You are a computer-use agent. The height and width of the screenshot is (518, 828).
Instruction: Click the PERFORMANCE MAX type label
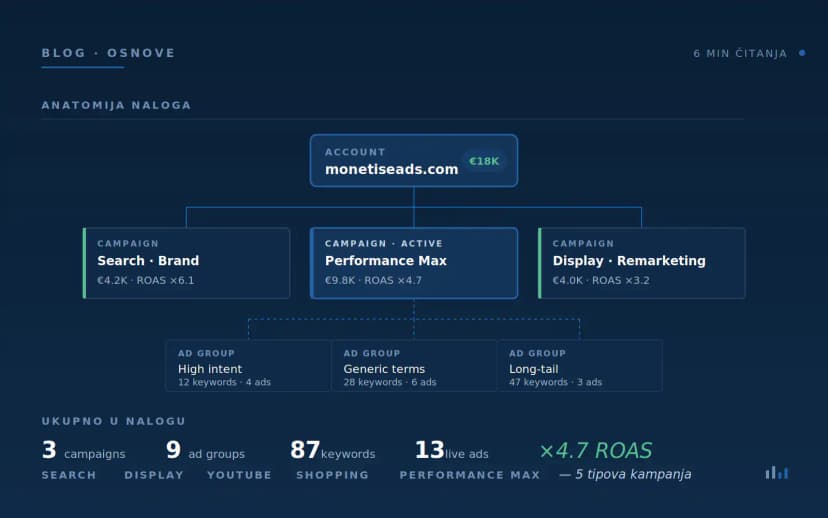point(470,475)
